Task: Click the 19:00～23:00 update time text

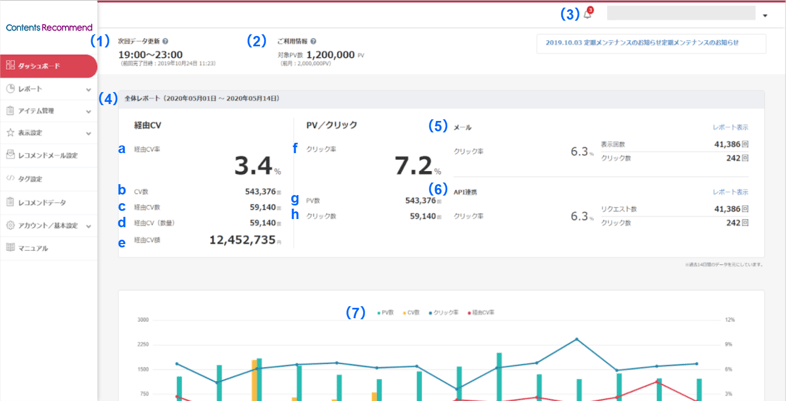Action: [150, 55]
